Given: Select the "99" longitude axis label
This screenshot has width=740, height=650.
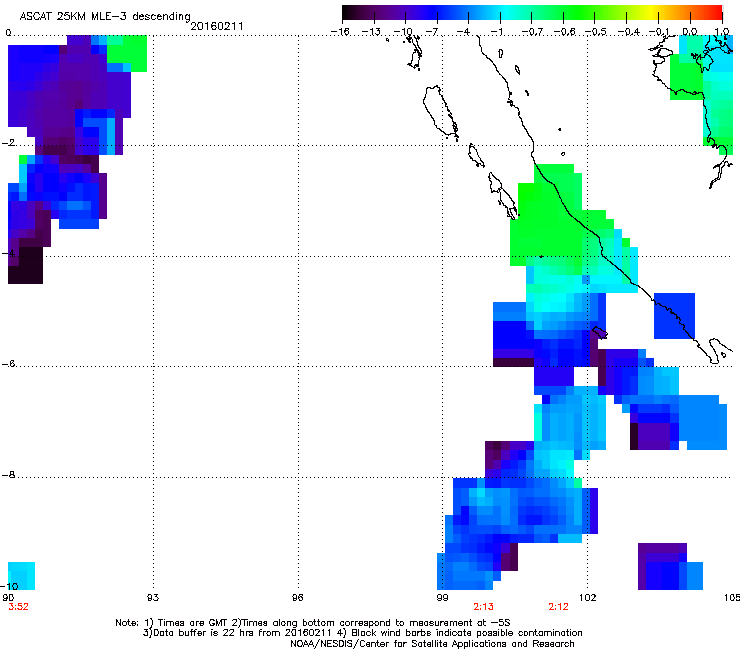Looking at the screenshot, I should point(442,598).
